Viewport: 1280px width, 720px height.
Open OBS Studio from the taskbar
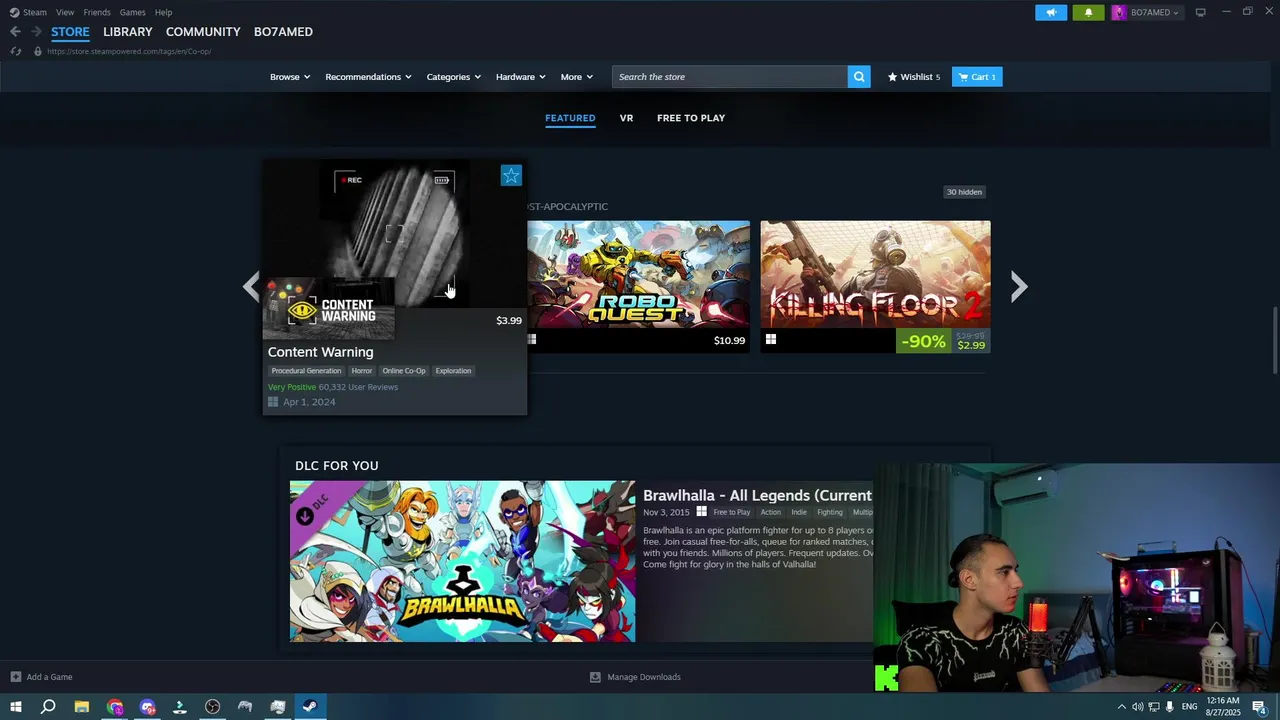coord(212,707)
